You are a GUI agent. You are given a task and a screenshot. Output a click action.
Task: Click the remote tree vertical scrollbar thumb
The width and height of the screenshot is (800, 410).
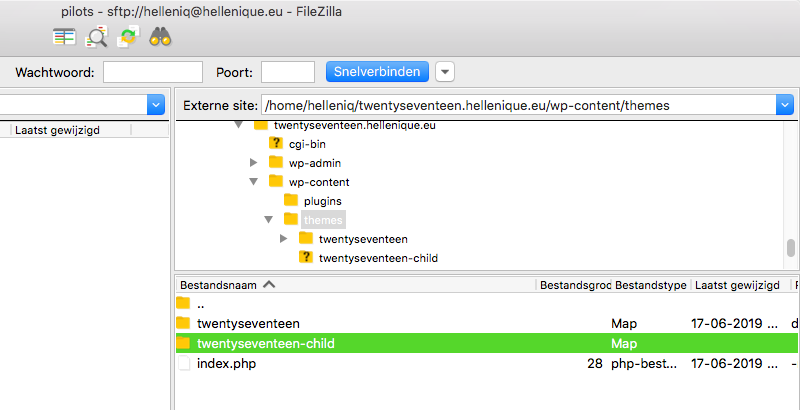[x=791, y=248]
